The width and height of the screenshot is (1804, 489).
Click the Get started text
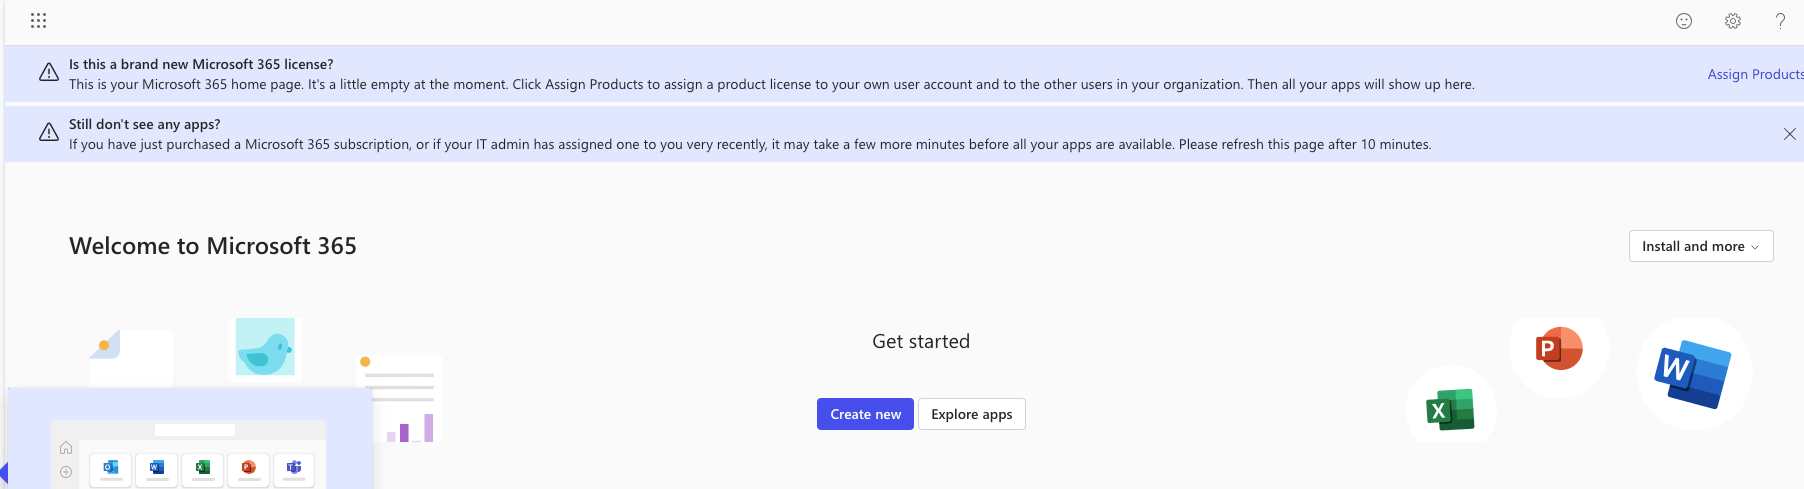pyautogui.click(x=921, y=341)
